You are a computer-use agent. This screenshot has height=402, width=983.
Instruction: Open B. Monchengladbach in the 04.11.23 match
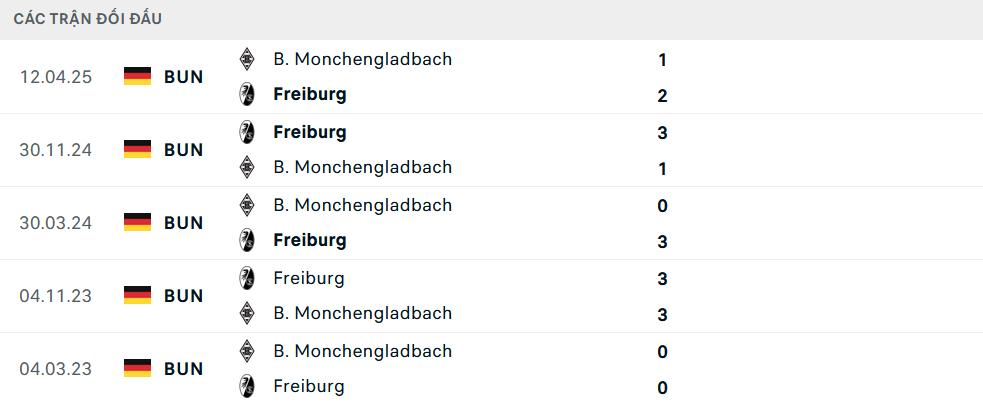(362, 313)
